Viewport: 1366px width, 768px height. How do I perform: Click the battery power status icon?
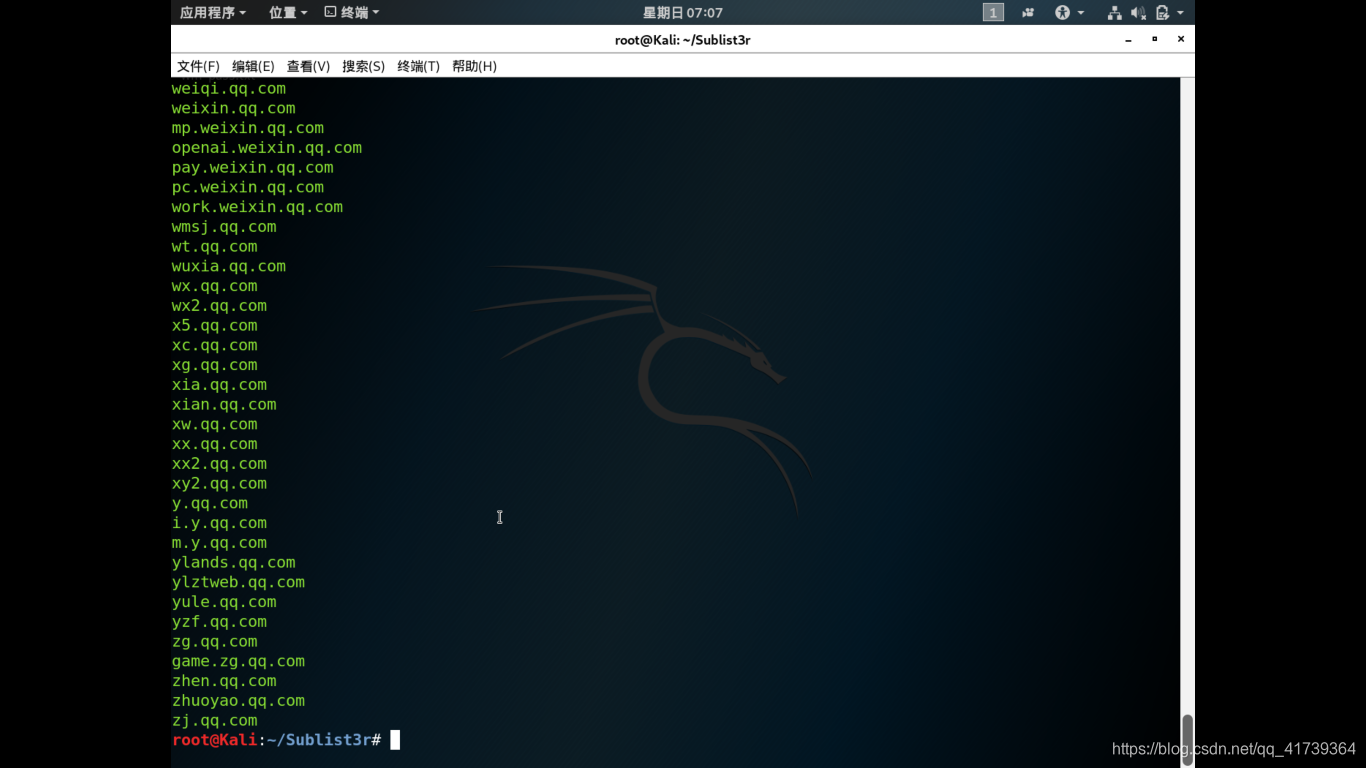pyautogui.click(x=1162, y=12)
